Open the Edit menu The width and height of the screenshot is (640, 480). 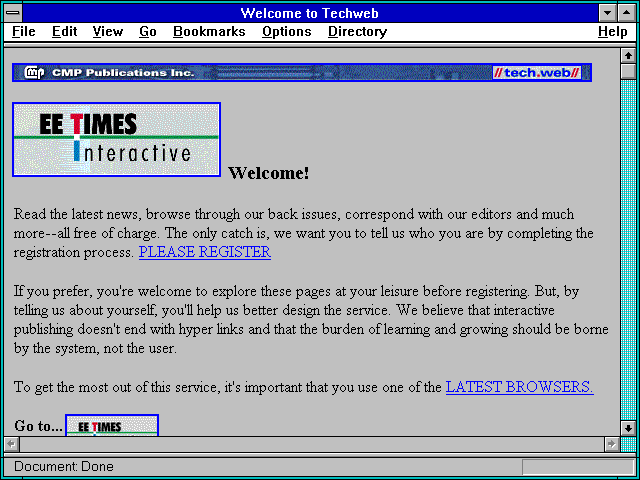(64, 31)
